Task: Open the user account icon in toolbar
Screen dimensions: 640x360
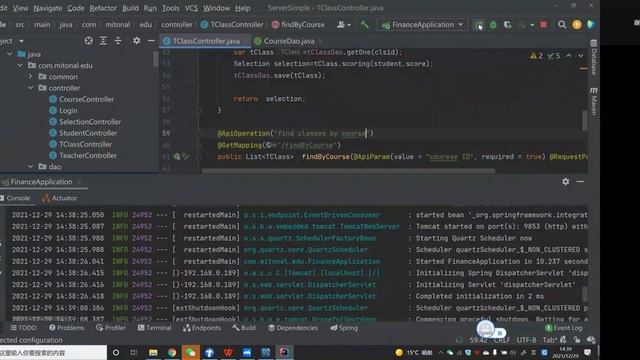Action: pos(343,25)
